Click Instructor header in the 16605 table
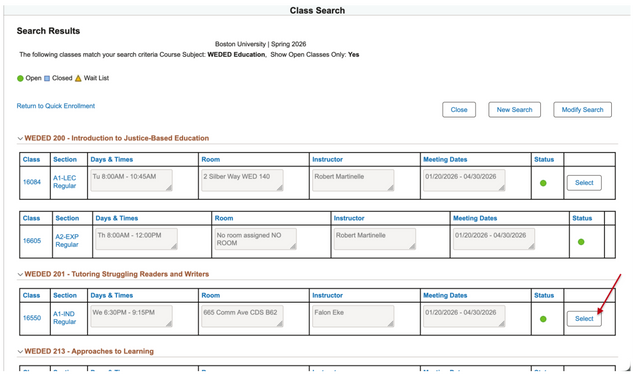Screen dimensions: 636x375 pyautogui.click(x=349, y=218)
